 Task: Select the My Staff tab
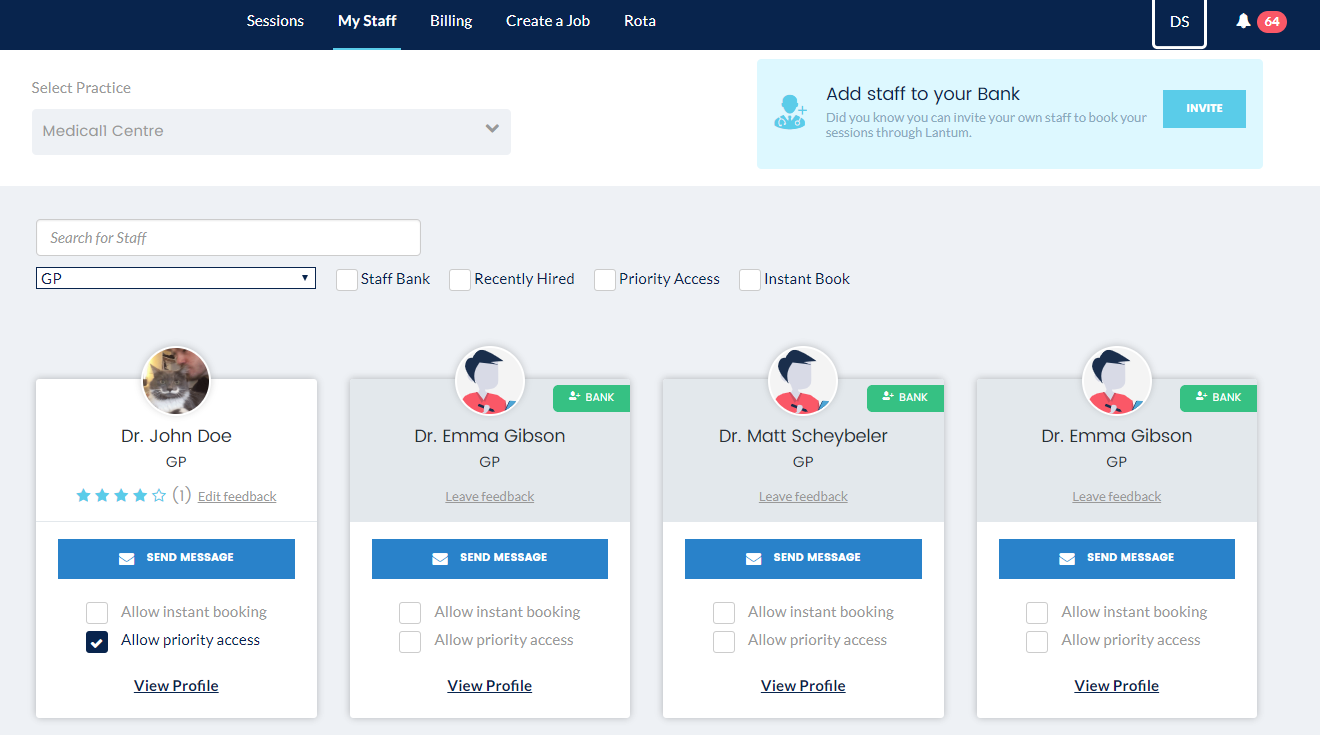(367, 21)
